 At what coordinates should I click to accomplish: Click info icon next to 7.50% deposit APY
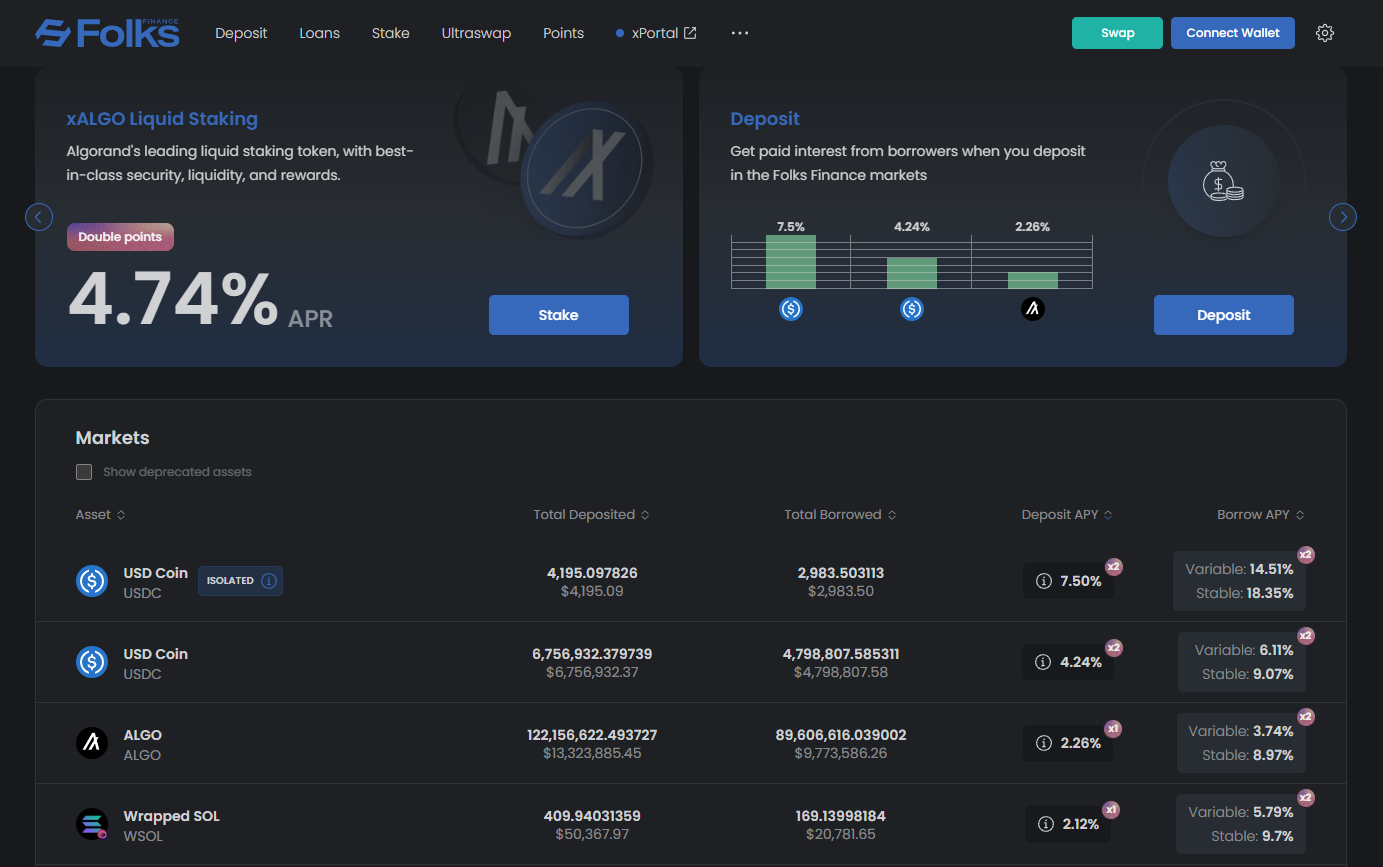click(x=1043, y=581)
